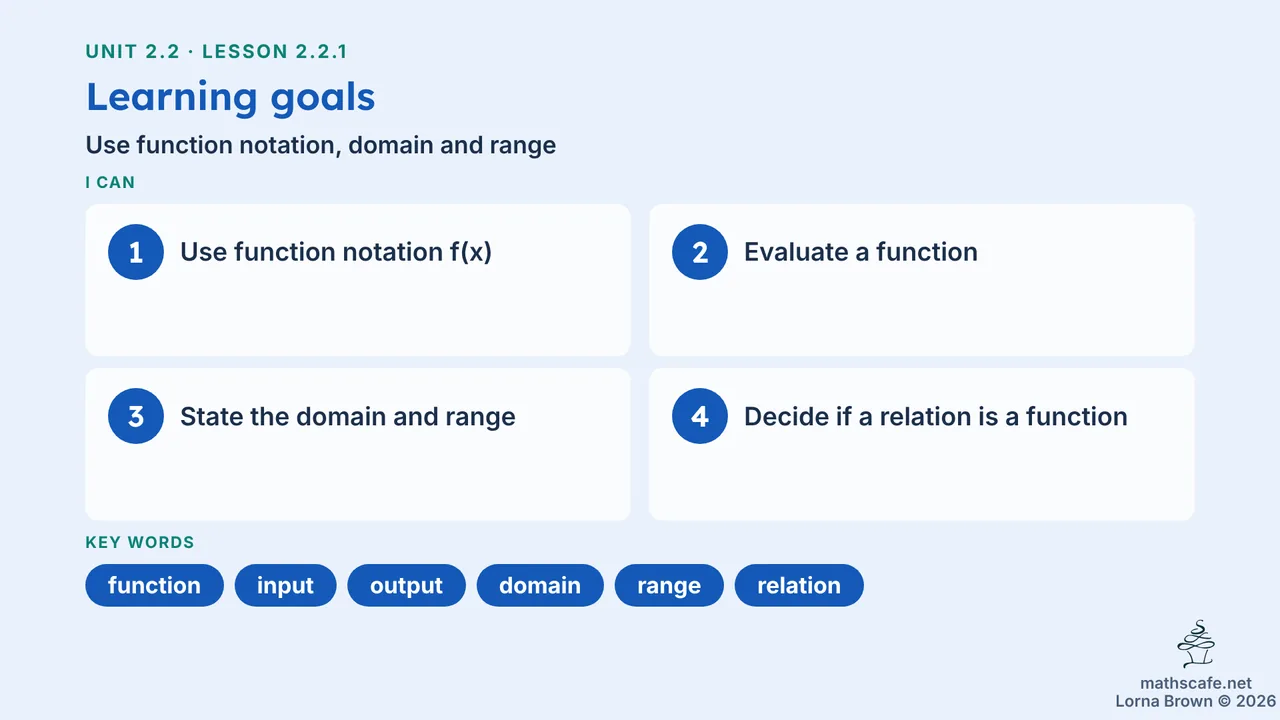
Task: Click the 'Key words' section label
Action: 140,543
